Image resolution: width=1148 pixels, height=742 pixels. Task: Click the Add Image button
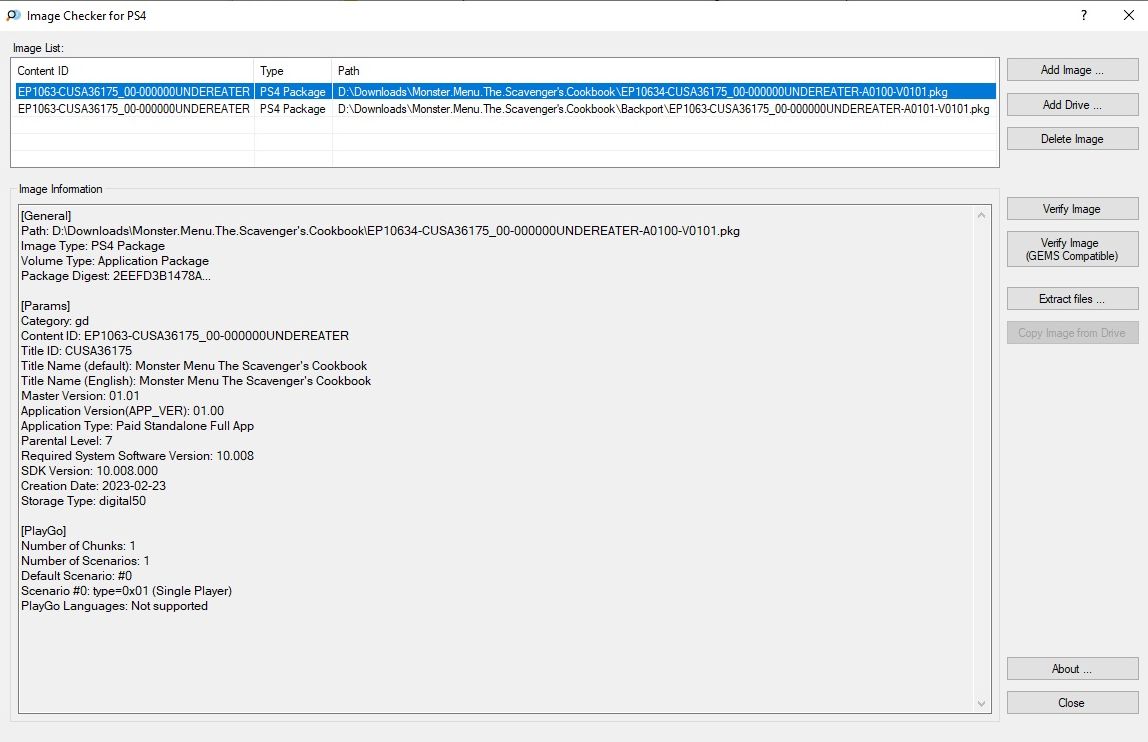click(x=1072, y=70)
